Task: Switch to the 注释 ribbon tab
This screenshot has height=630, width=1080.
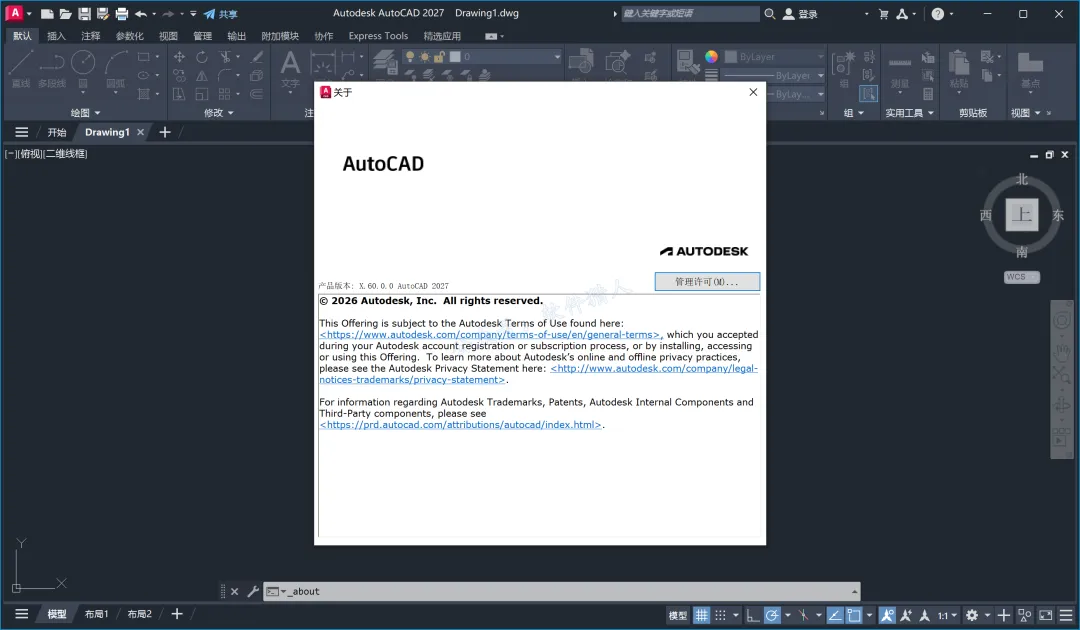Action: click(x=90, y=36)
